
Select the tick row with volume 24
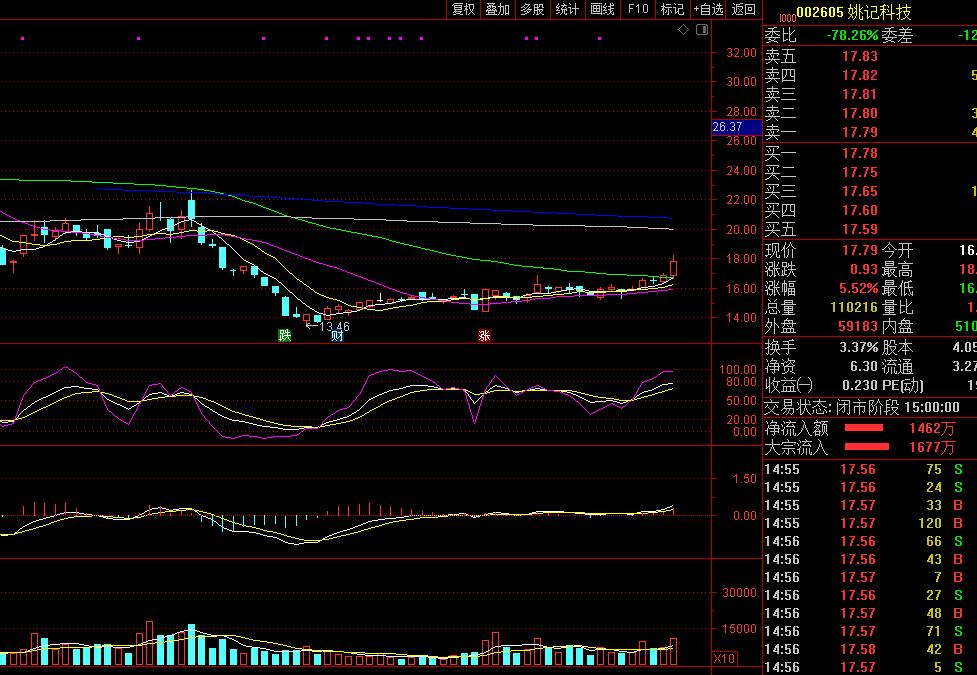(870, 487)
